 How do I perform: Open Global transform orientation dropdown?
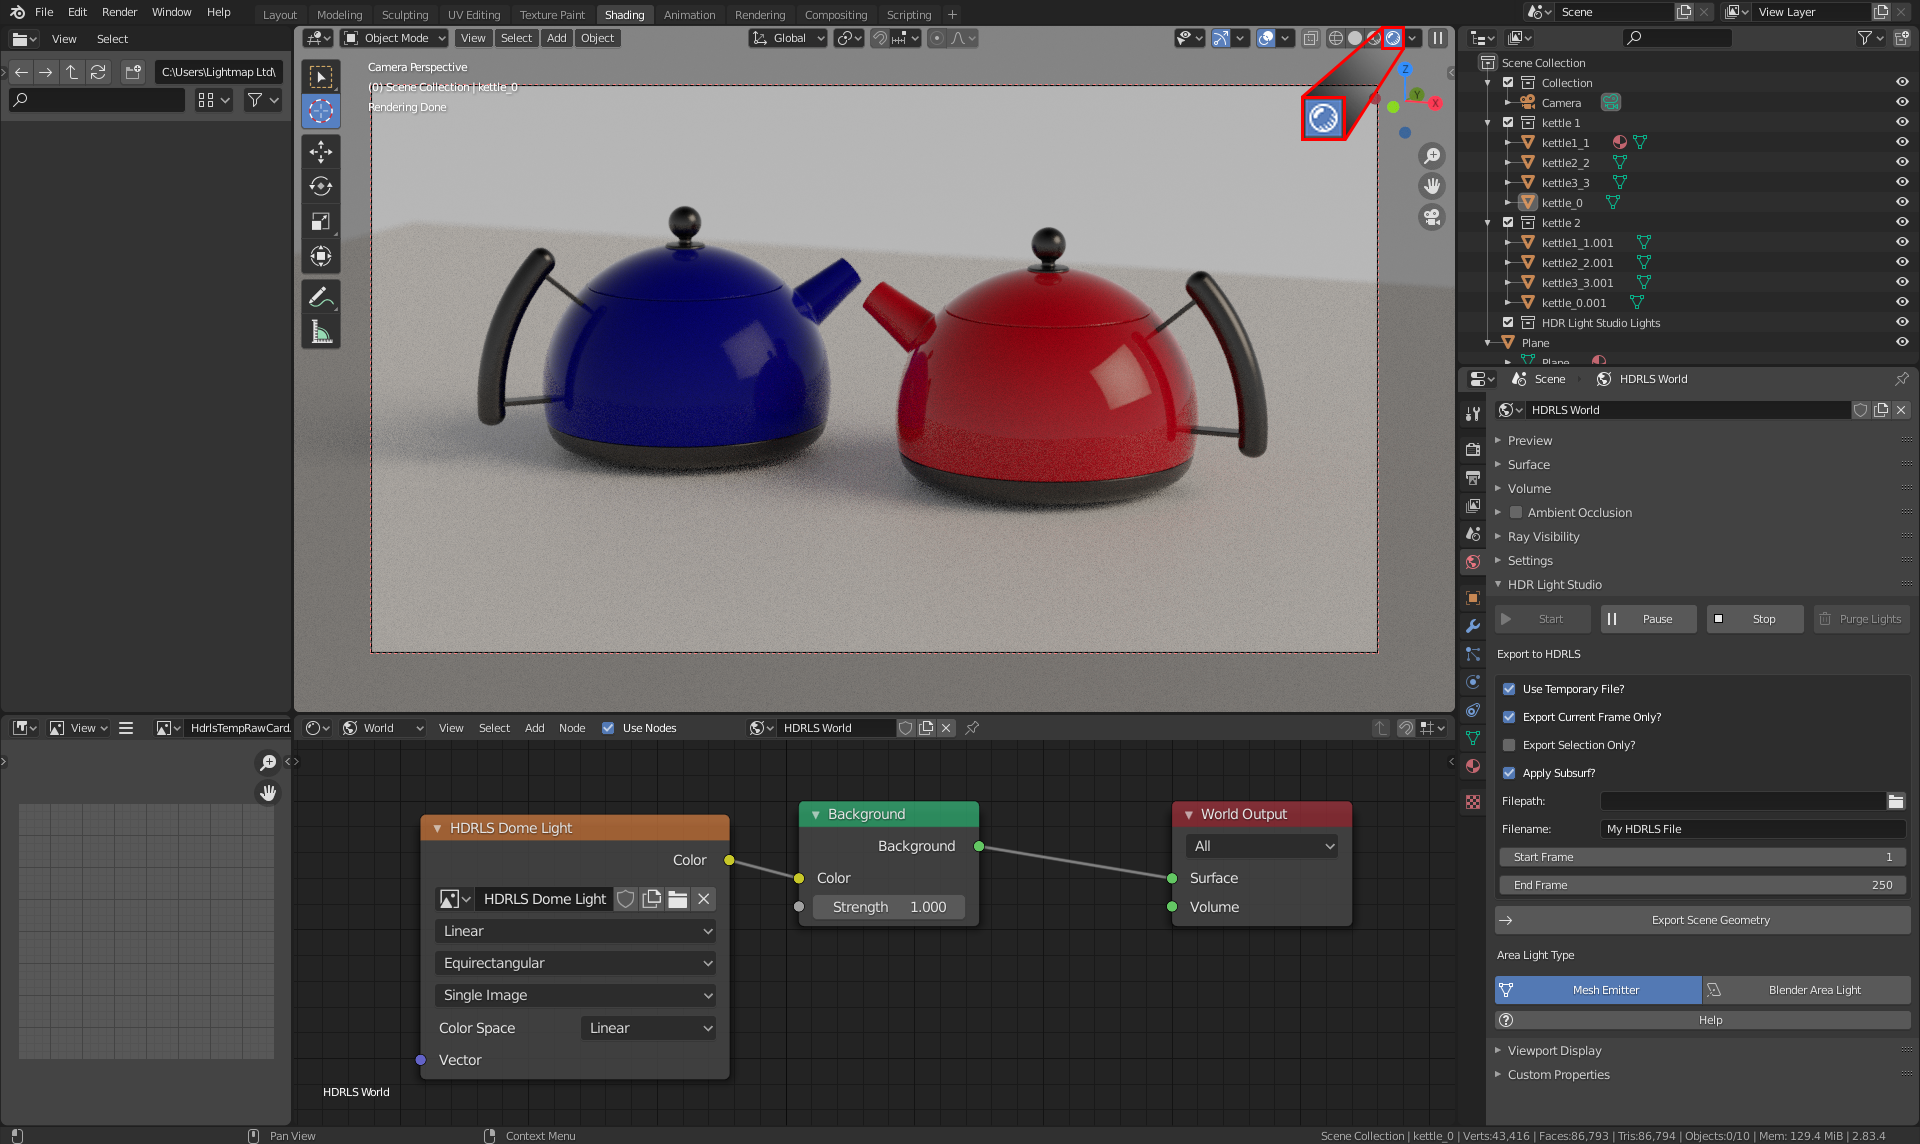tap(788, 38)
